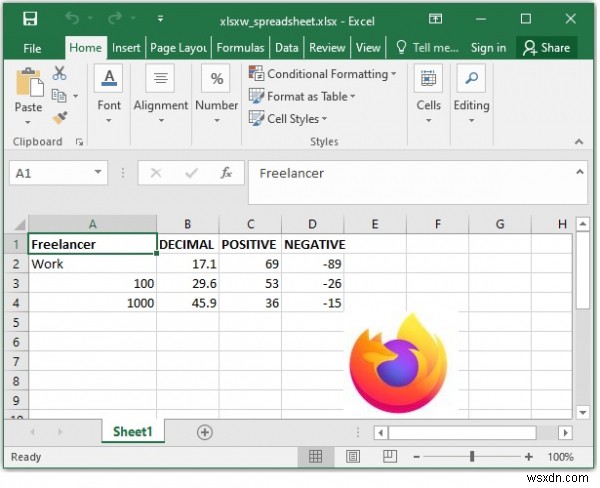Click the Sign in link

[488, 48]
